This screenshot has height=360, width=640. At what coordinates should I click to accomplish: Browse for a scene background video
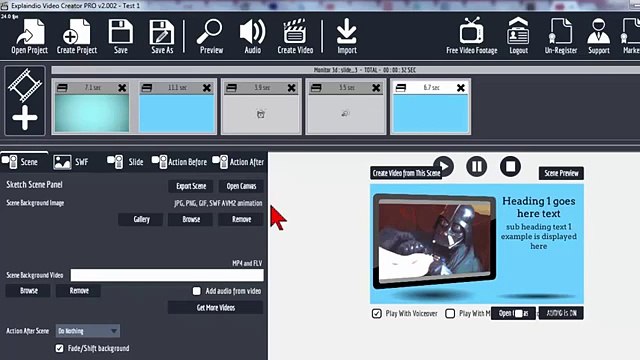pyautogui.click(x=29, y=291)
